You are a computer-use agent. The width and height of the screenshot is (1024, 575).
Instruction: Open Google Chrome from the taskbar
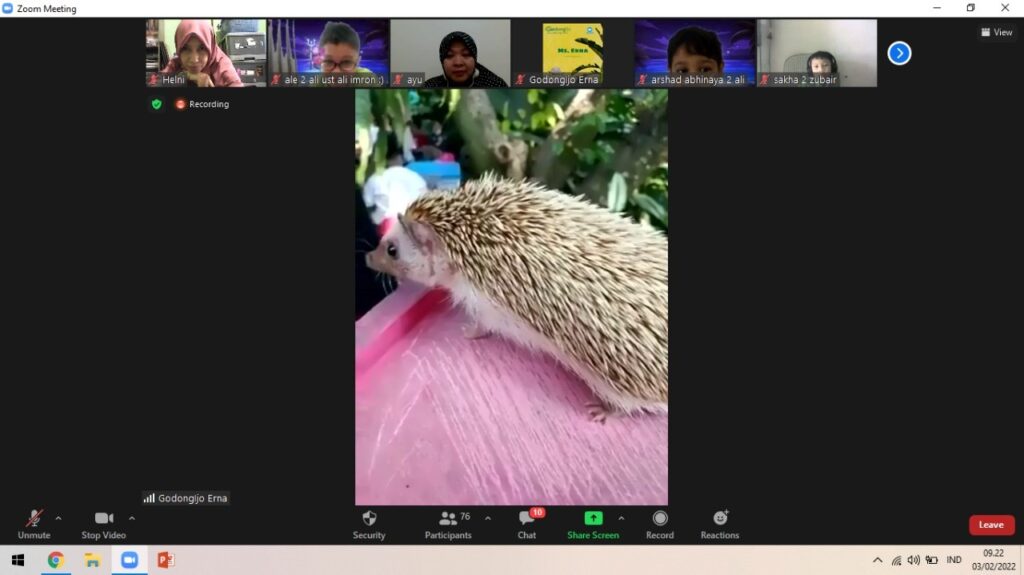[56, 560]
